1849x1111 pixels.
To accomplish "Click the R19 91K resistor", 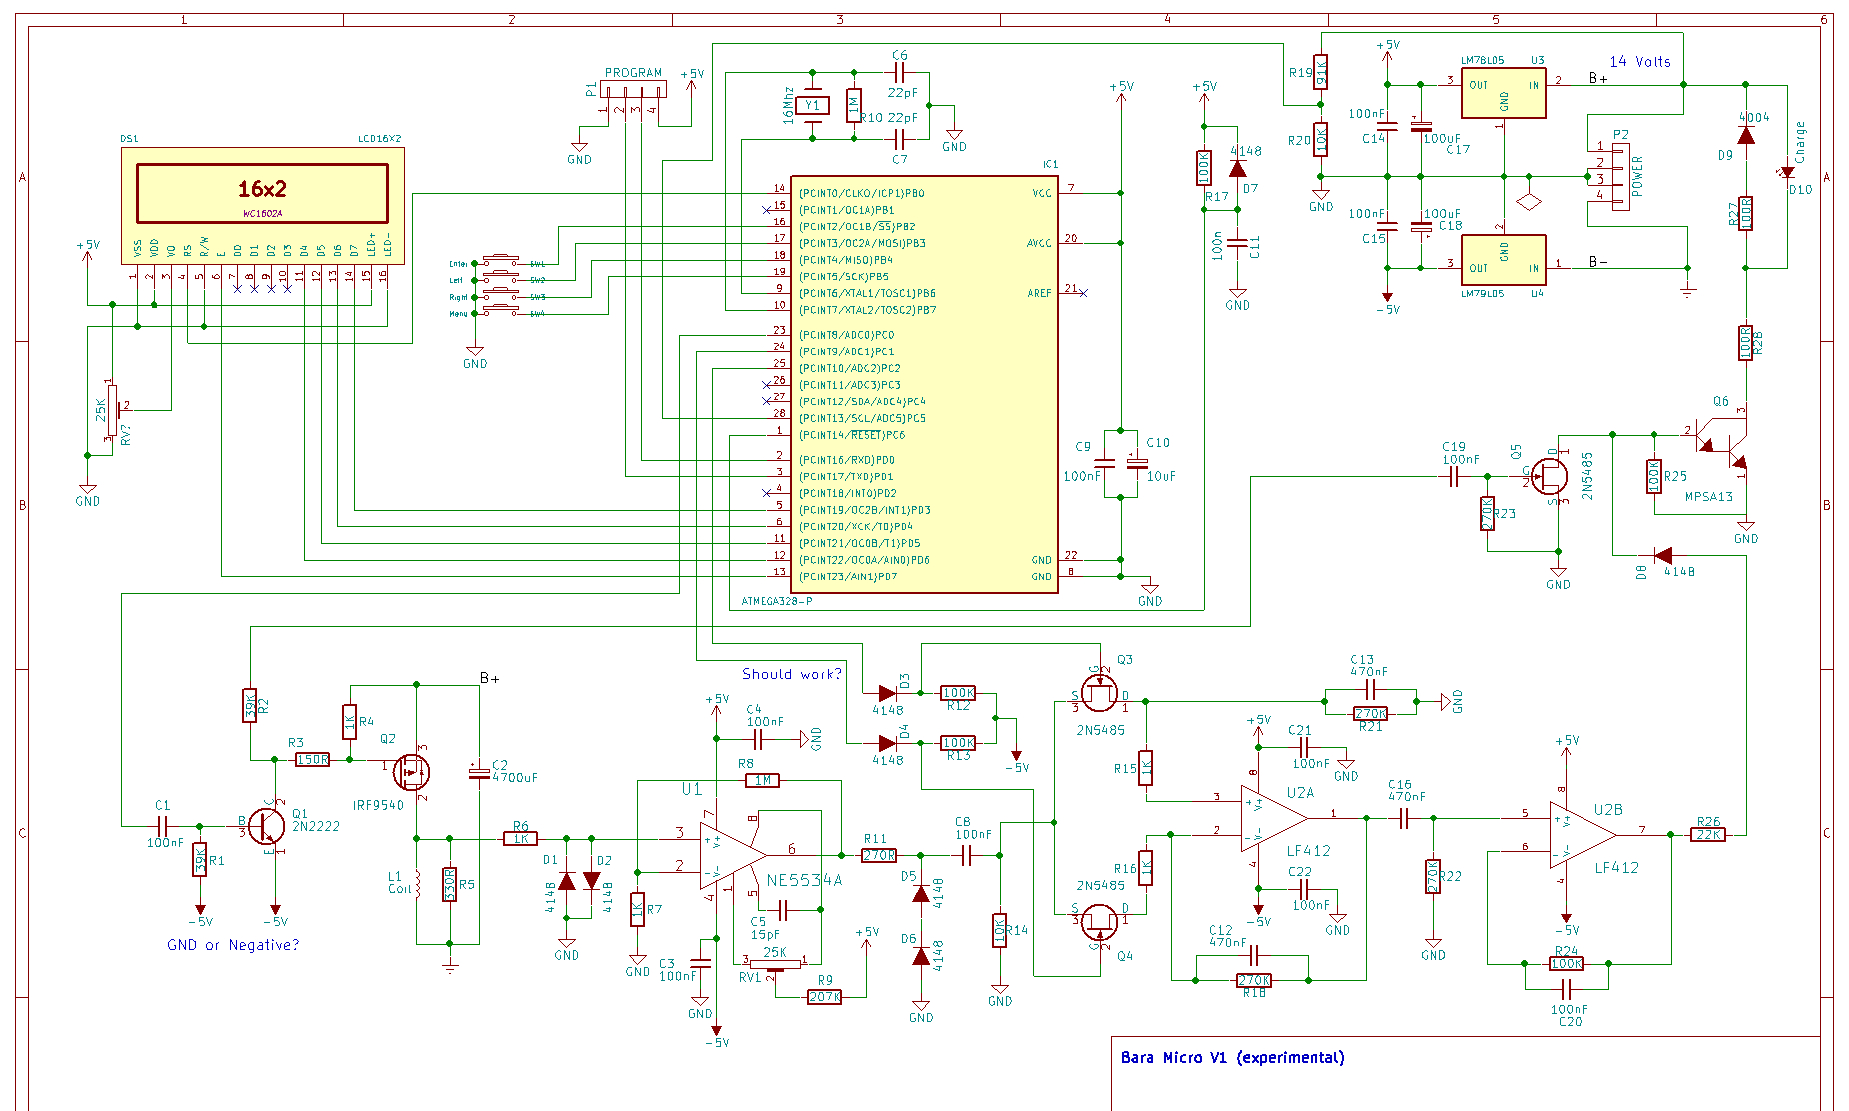I will pos(1321,72).
